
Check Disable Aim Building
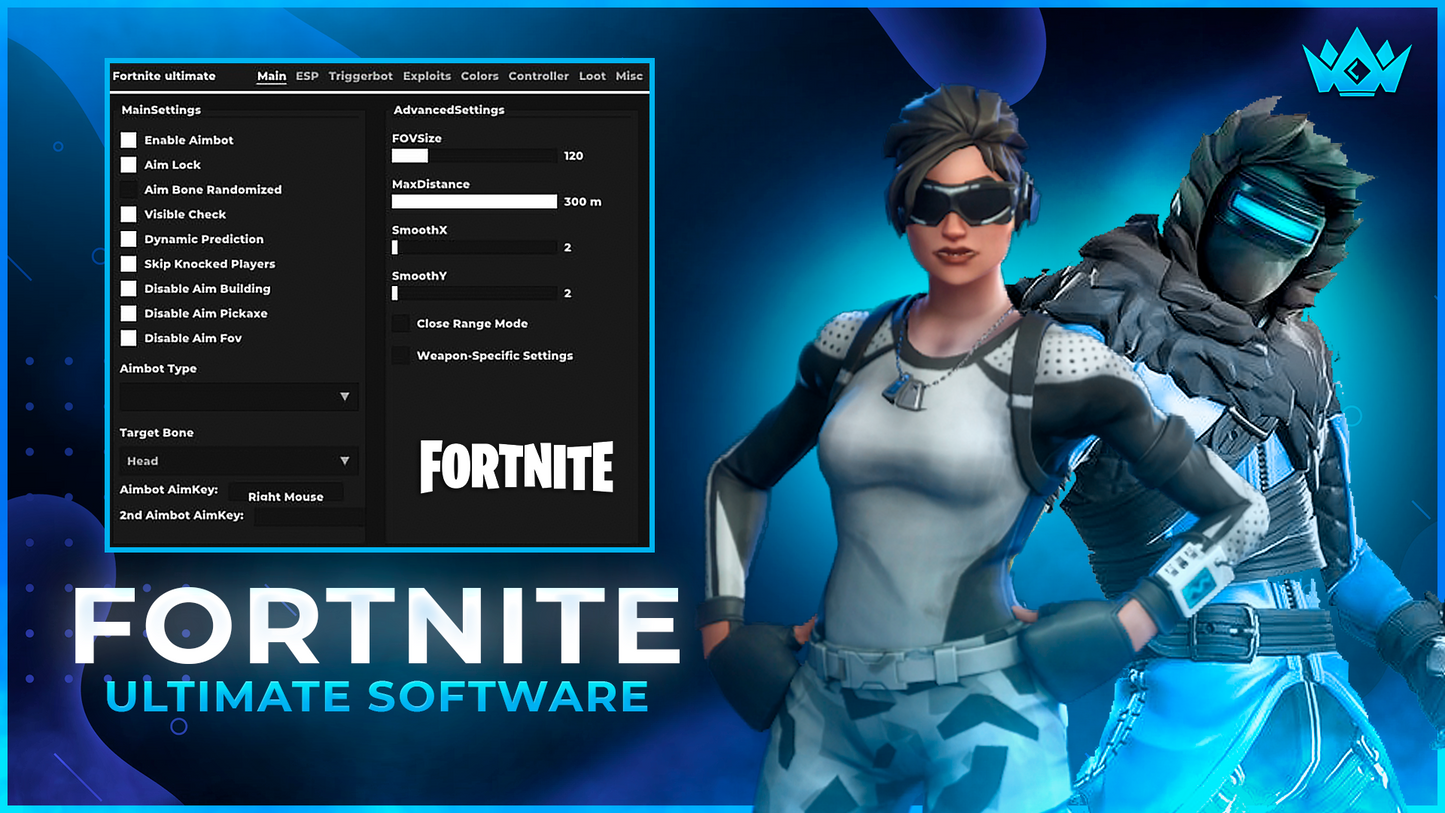pyautogui.click(x=129, y=288)
